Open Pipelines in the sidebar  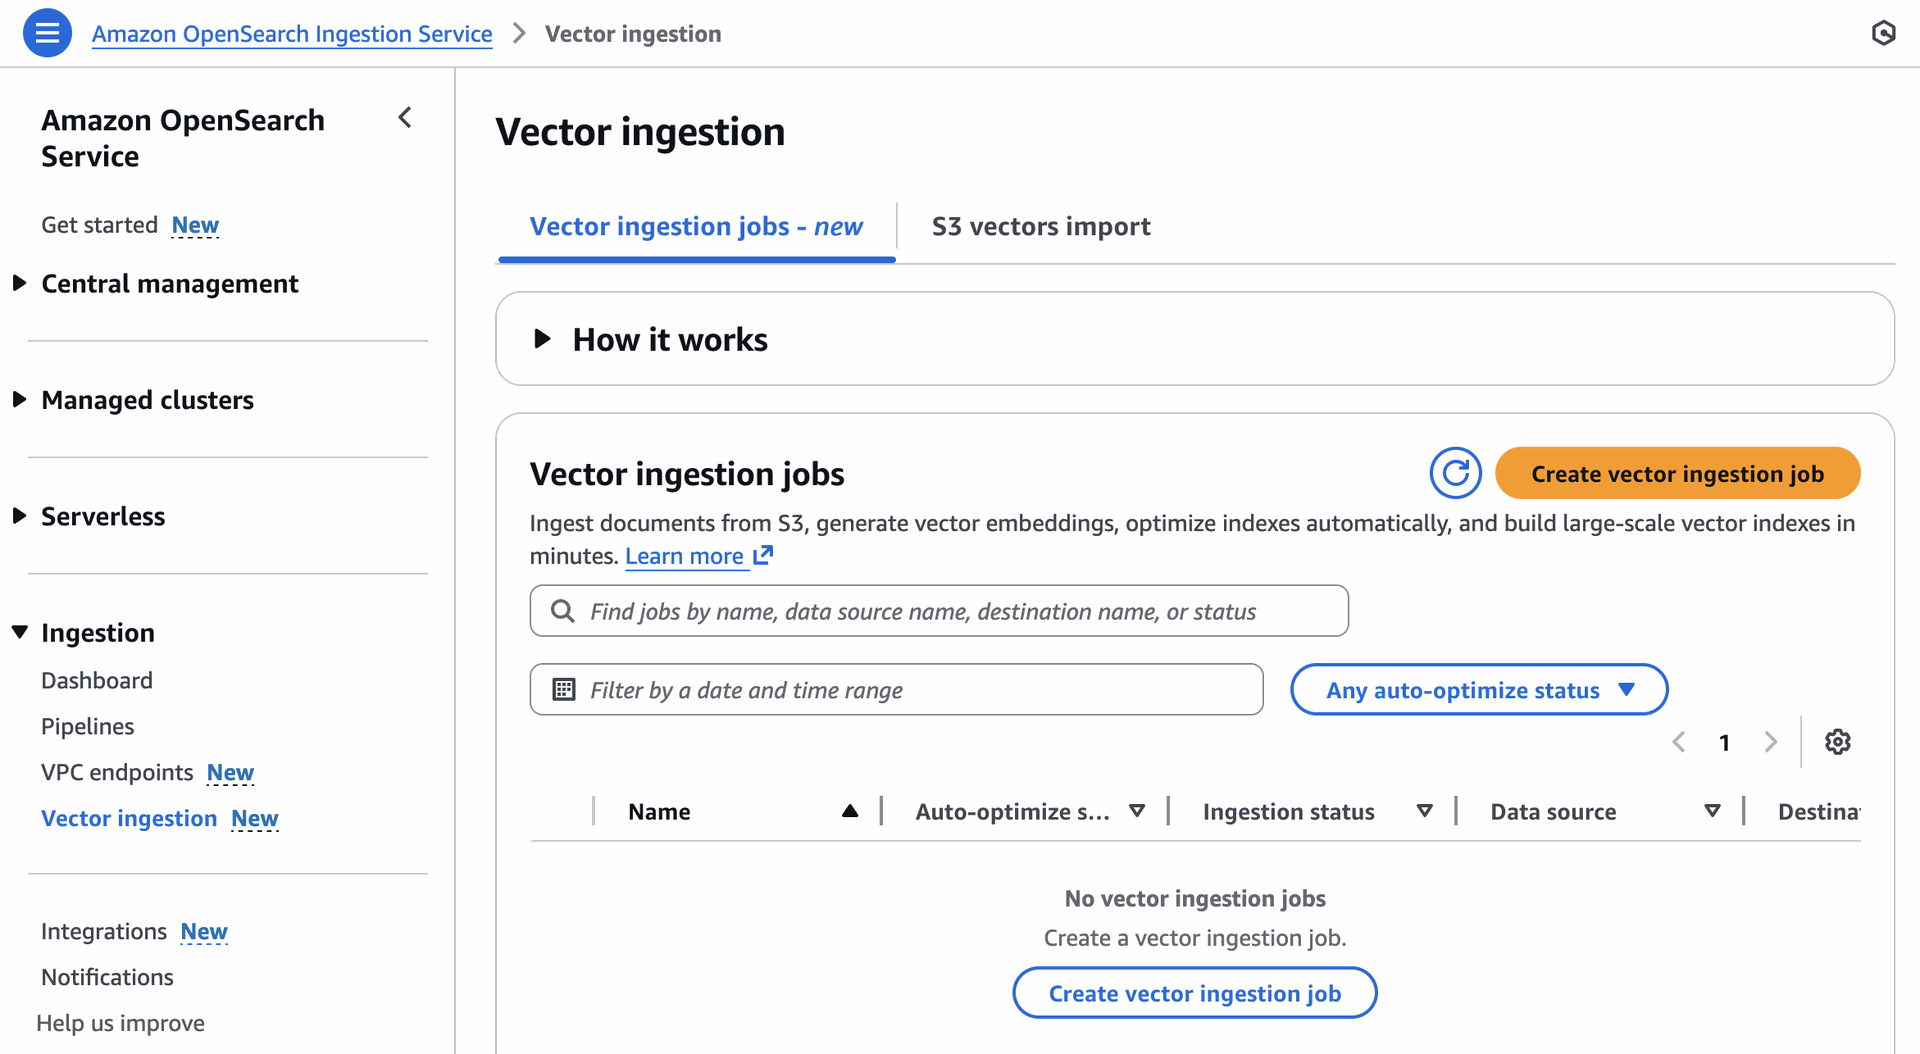click(87, 726)
